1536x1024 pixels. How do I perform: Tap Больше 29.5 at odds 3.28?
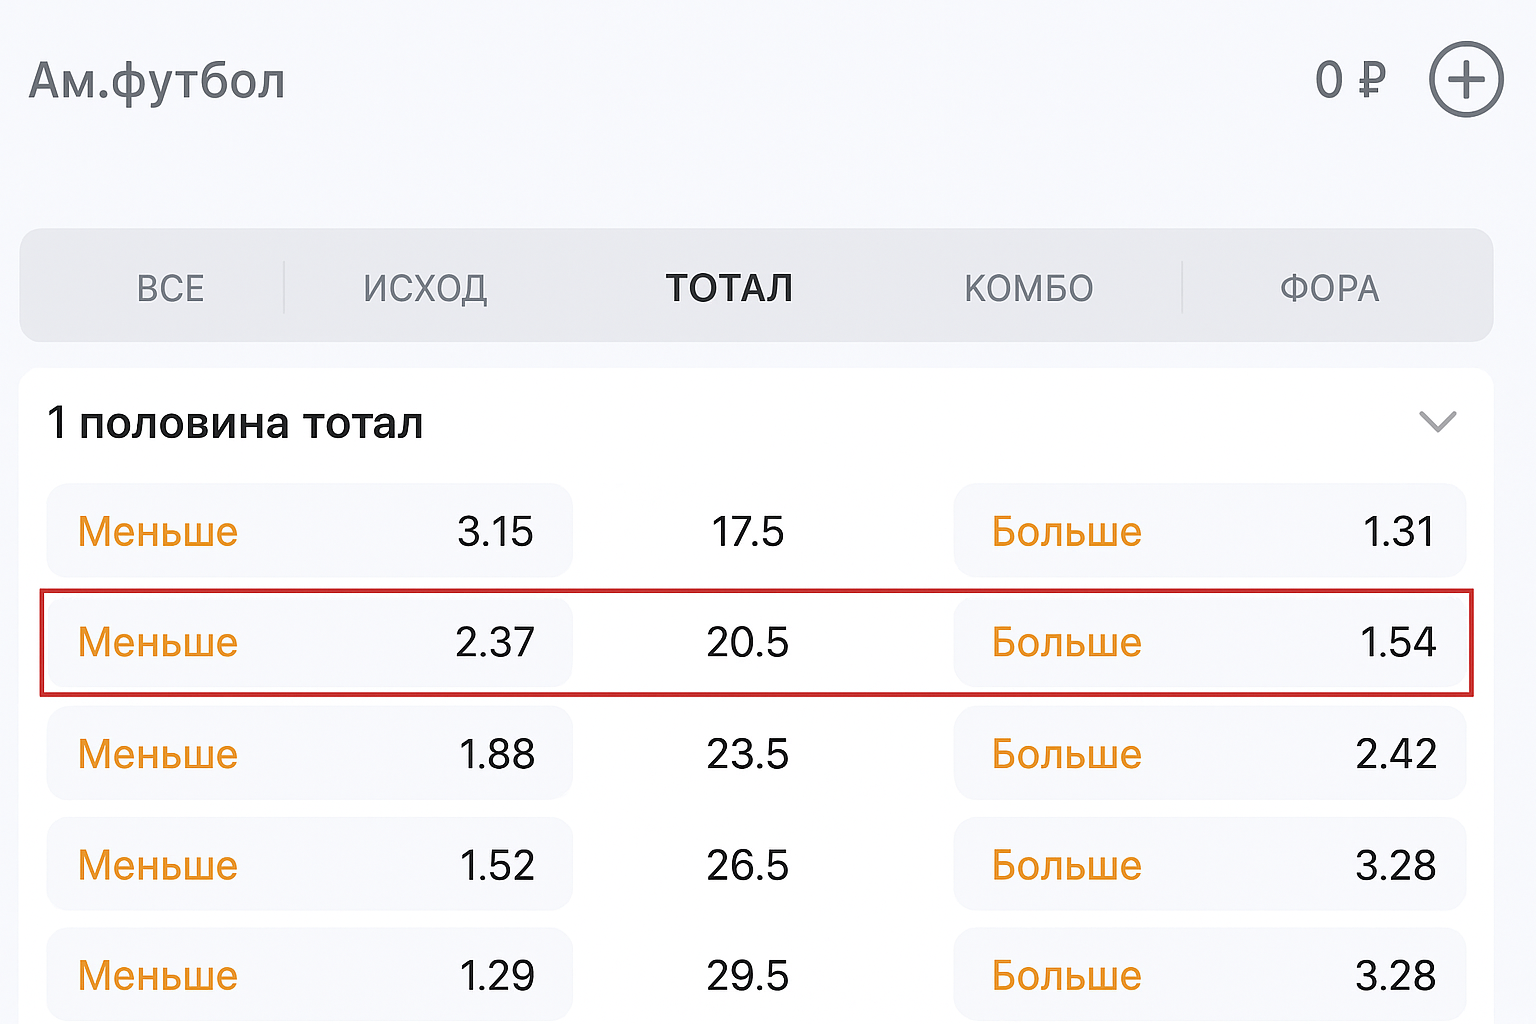click(1209, 974)
